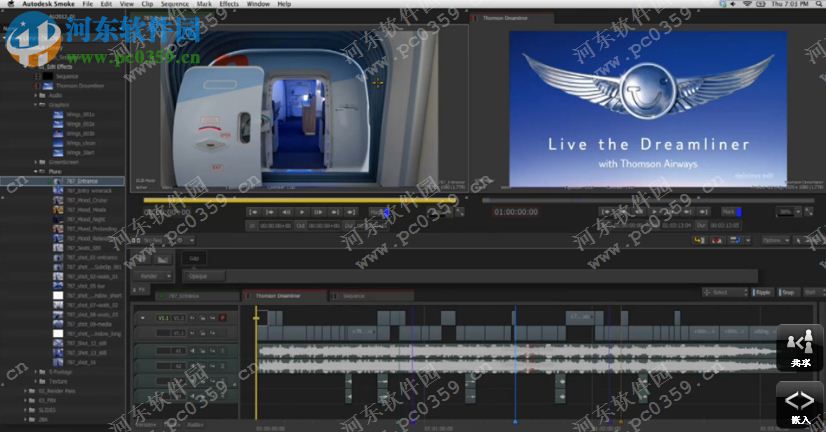Play the left source viewer clip
This screenshot has width=826, height=432.
(302, 212)
